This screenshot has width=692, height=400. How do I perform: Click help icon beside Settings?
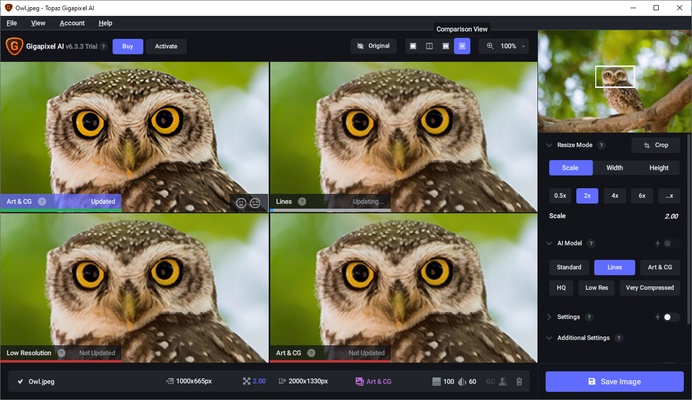coord(589,317)
